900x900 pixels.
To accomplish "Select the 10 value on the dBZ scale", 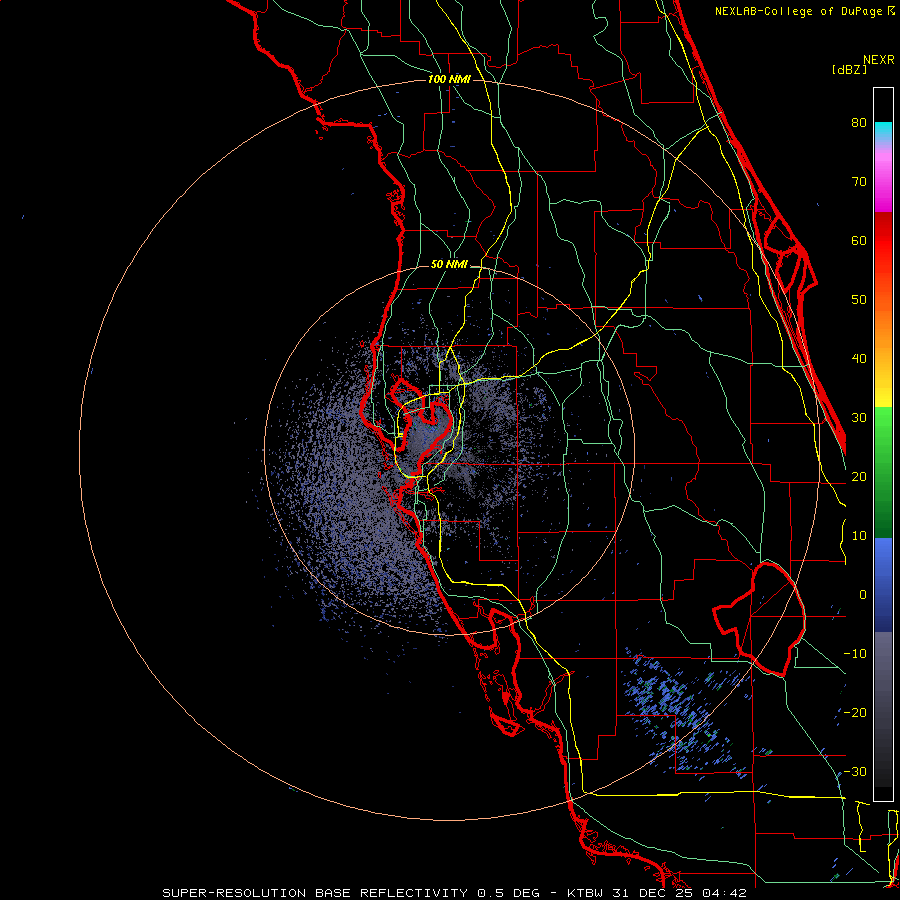I will point(859,536).
